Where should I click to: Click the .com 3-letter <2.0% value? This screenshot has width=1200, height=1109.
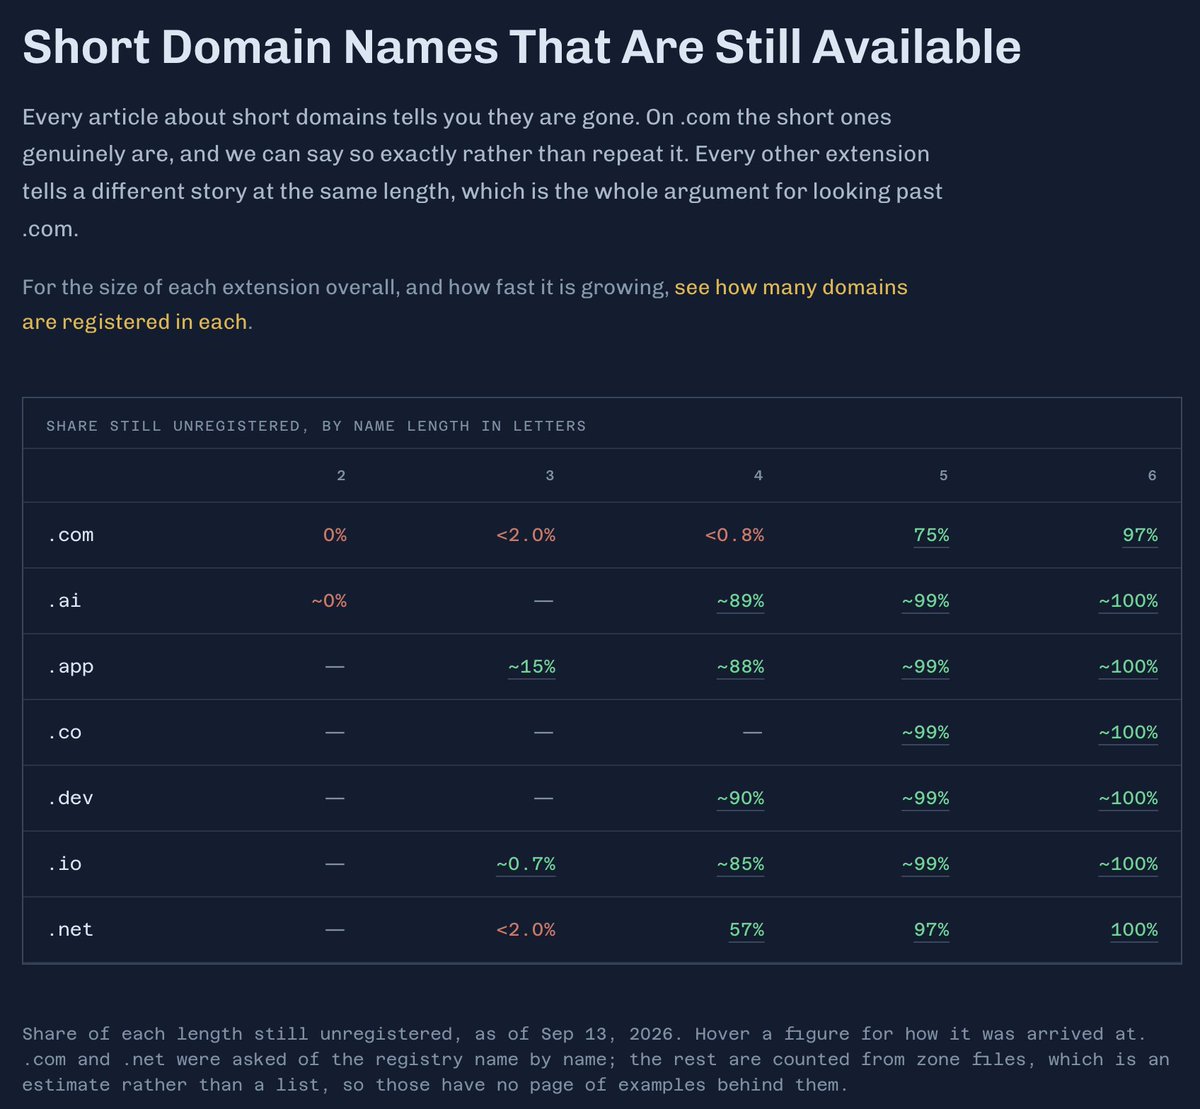click(x=526, y=535)
